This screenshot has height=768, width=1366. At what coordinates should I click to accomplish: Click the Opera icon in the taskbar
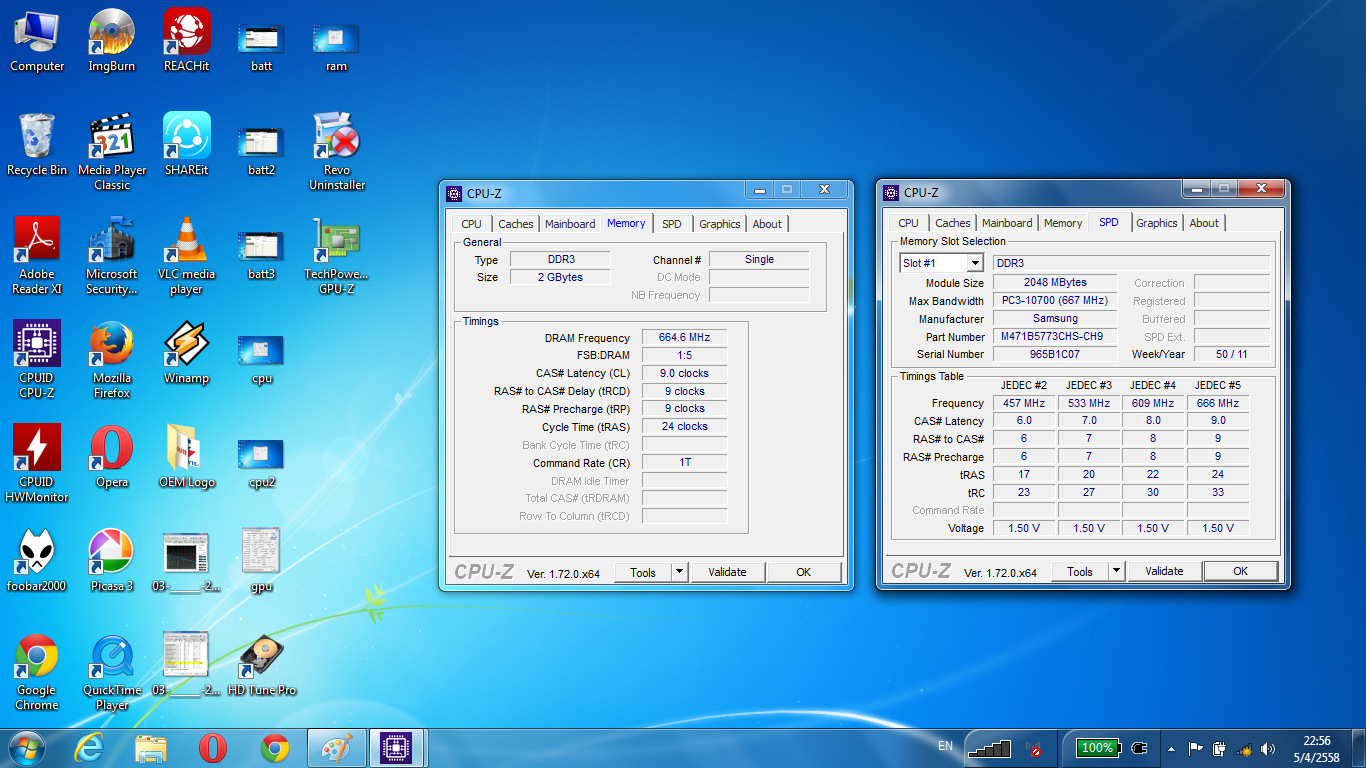click(x=212, y=748)
